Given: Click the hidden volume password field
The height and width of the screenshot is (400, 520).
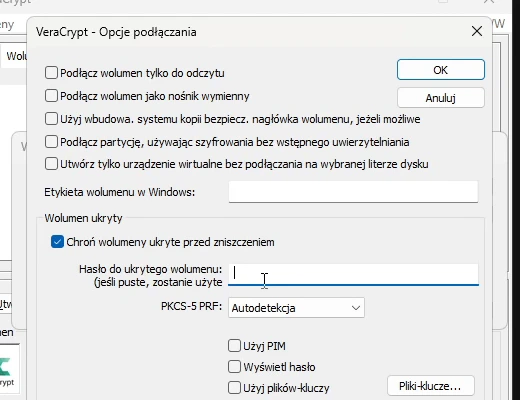Looking at the screenshot, I should (353, 275).
